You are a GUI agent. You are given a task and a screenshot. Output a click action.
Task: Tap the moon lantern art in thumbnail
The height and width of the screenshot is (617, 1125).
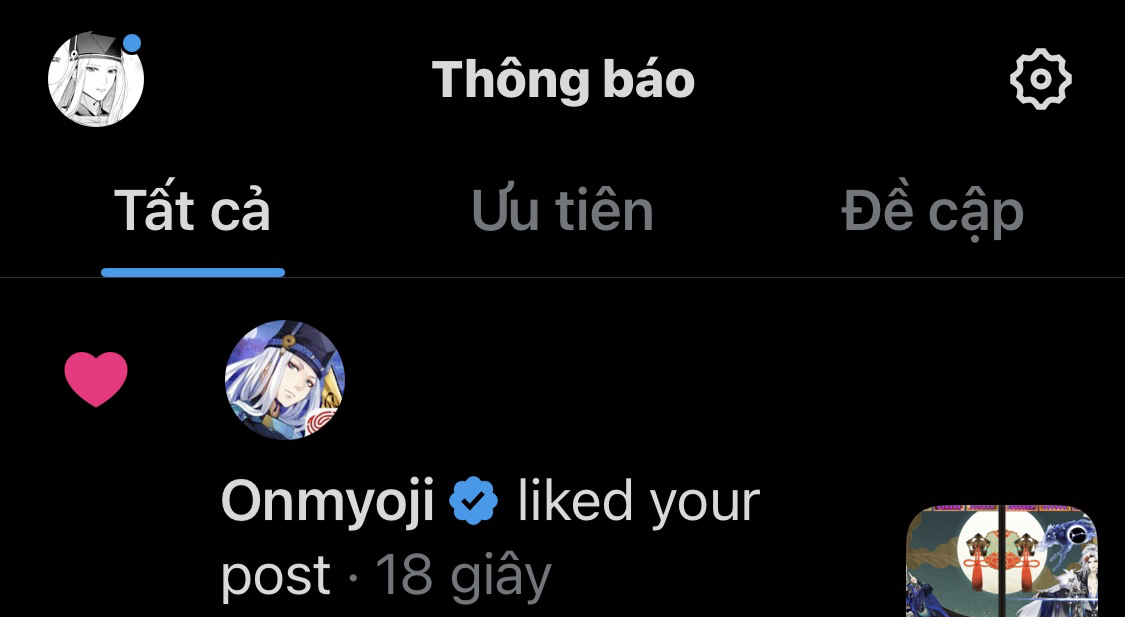click(x=1002, y=552)
